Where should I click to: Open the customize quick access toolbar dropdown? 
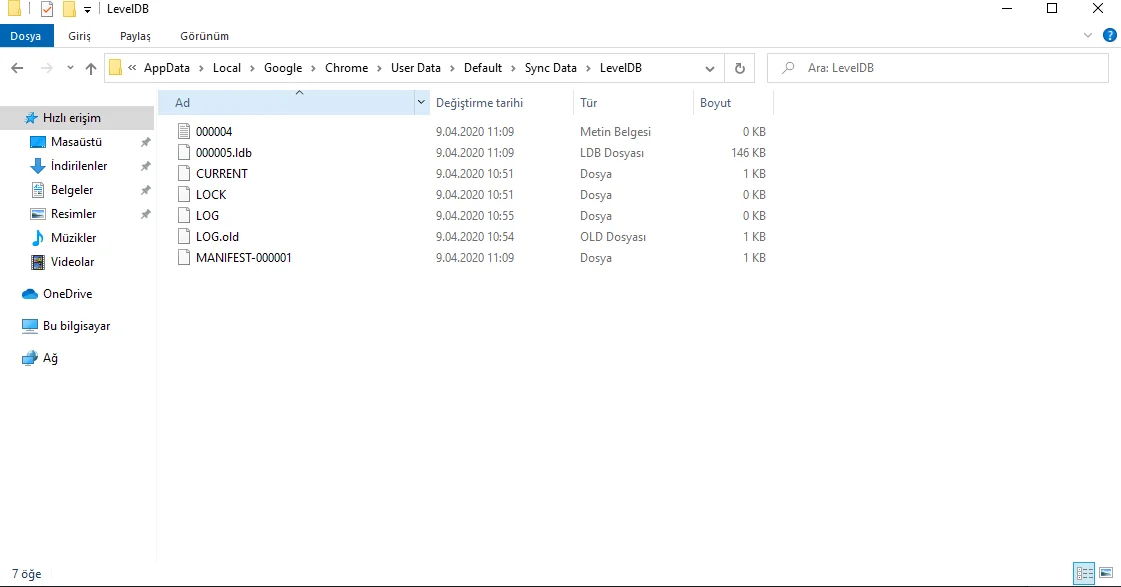pyautogui.click(x=88, y=9)
